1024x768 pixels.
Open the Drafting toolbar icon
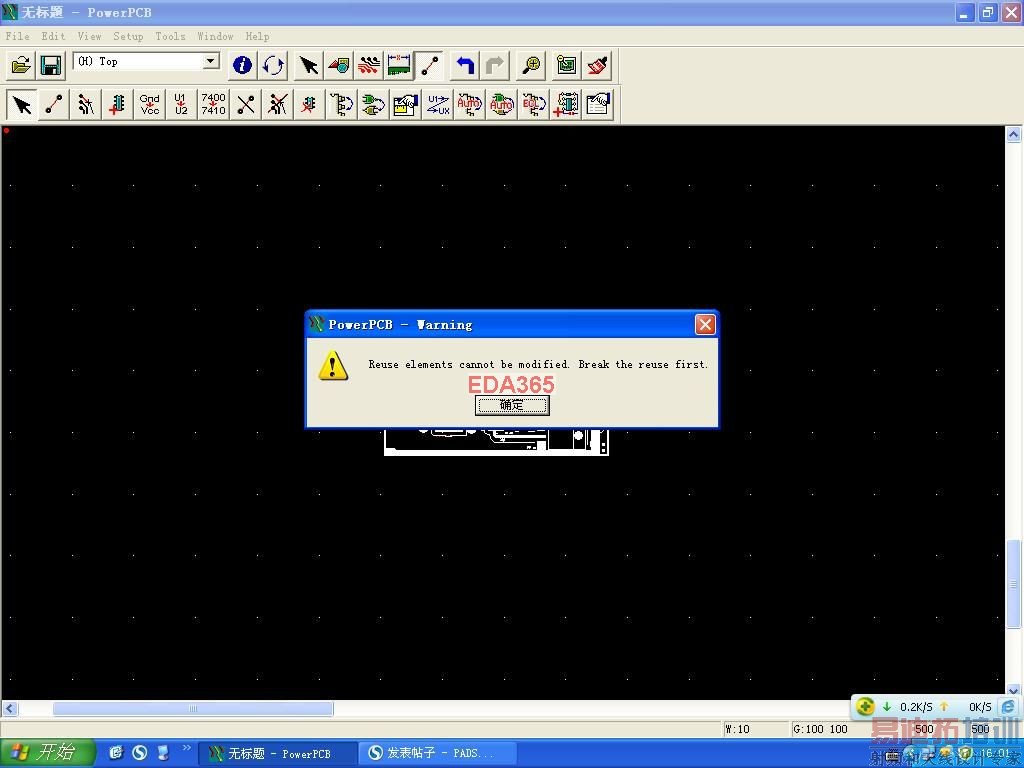tap(338, 65)
